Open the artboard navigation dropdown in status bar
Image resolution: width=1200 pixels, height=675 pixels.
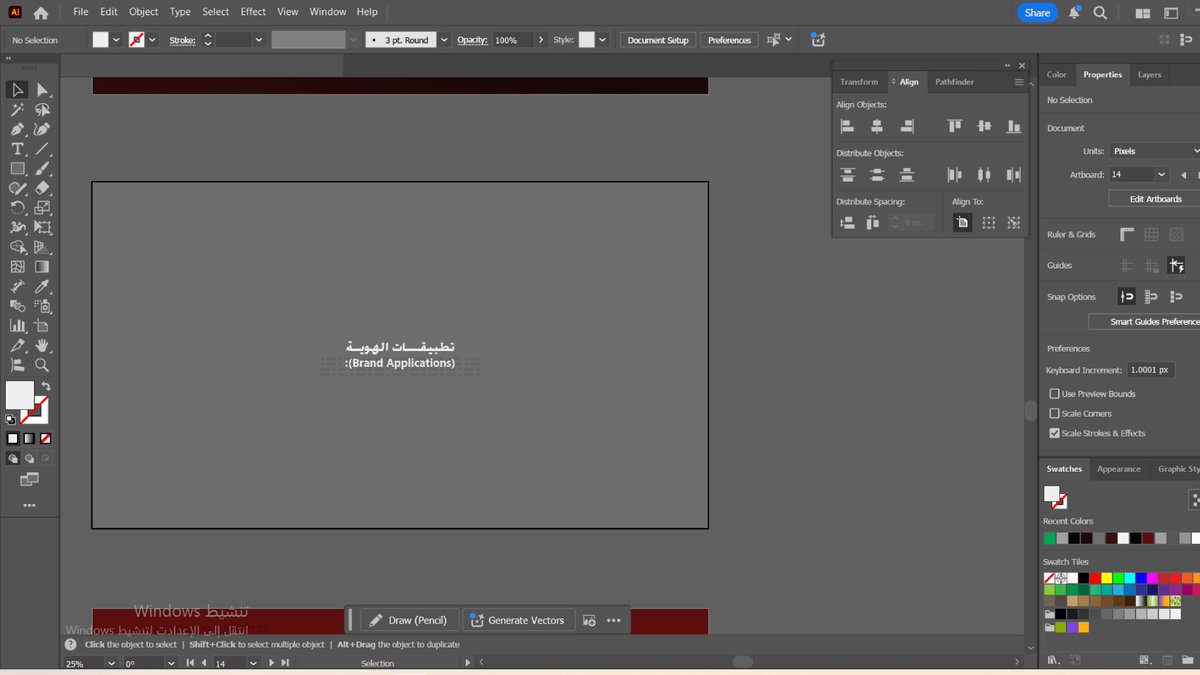point(252,663)
